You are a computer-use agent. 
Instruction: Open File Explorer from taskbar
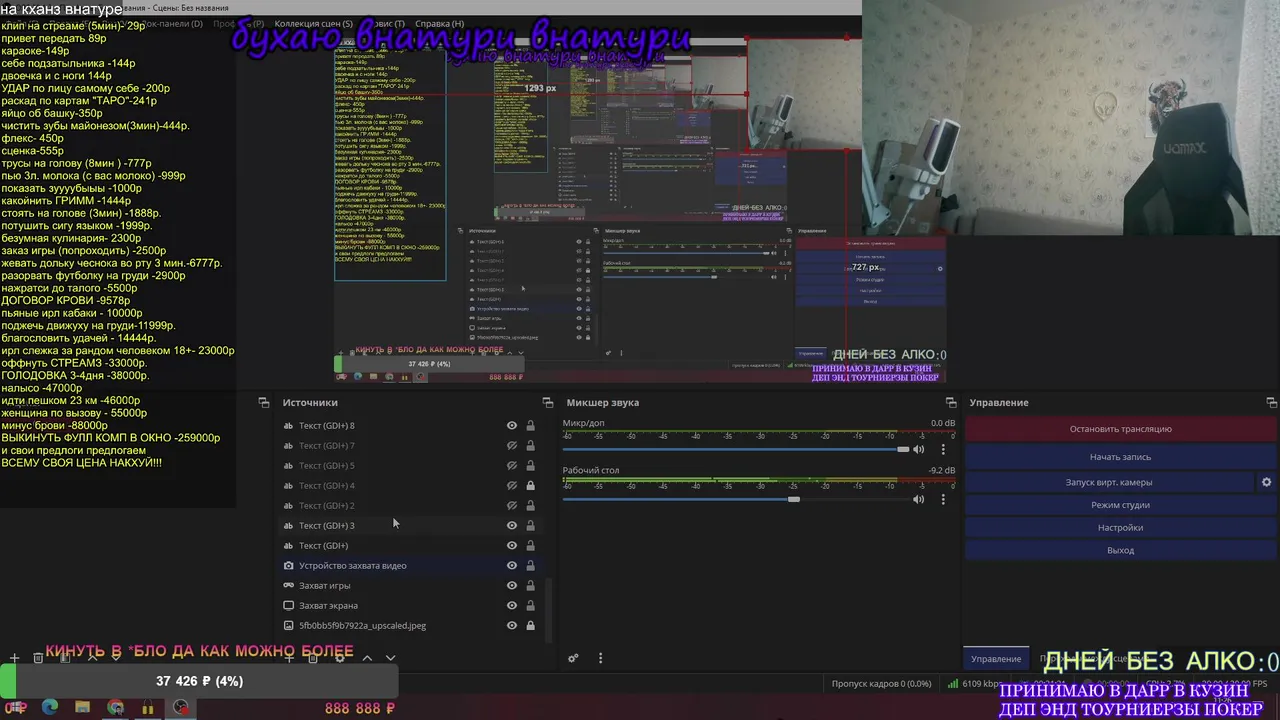click(82, 707)
